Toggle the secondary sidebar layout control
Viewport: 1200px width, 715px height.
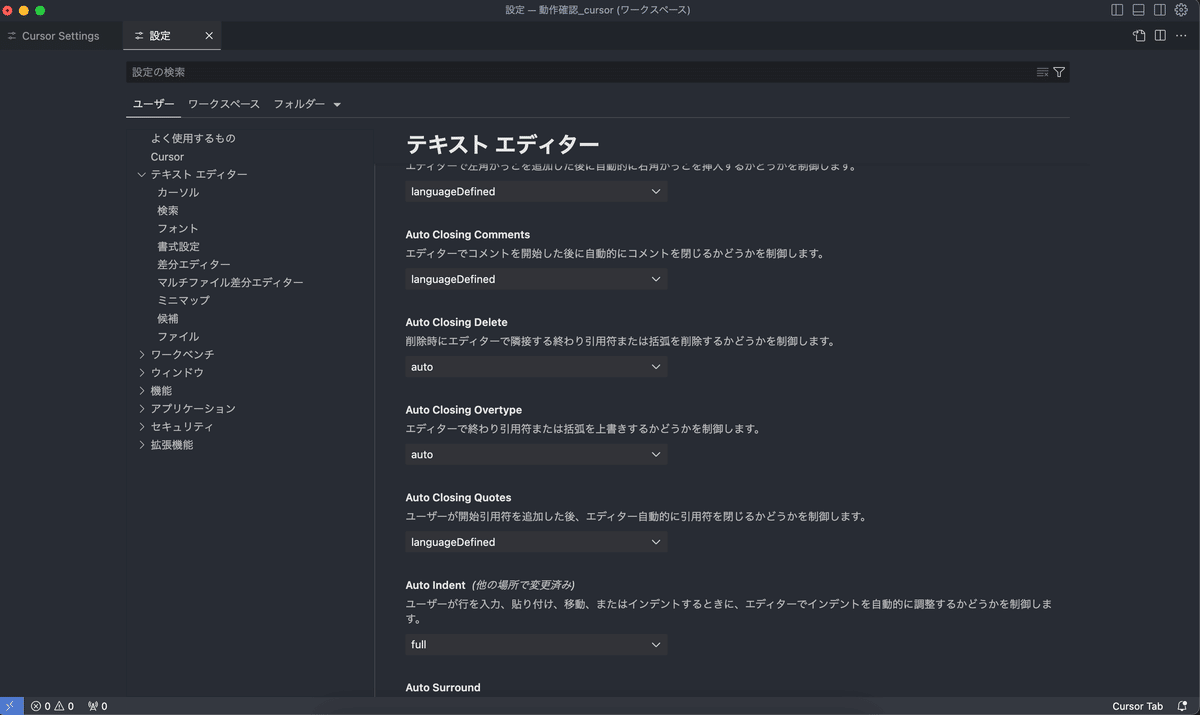coord(1159,10)
